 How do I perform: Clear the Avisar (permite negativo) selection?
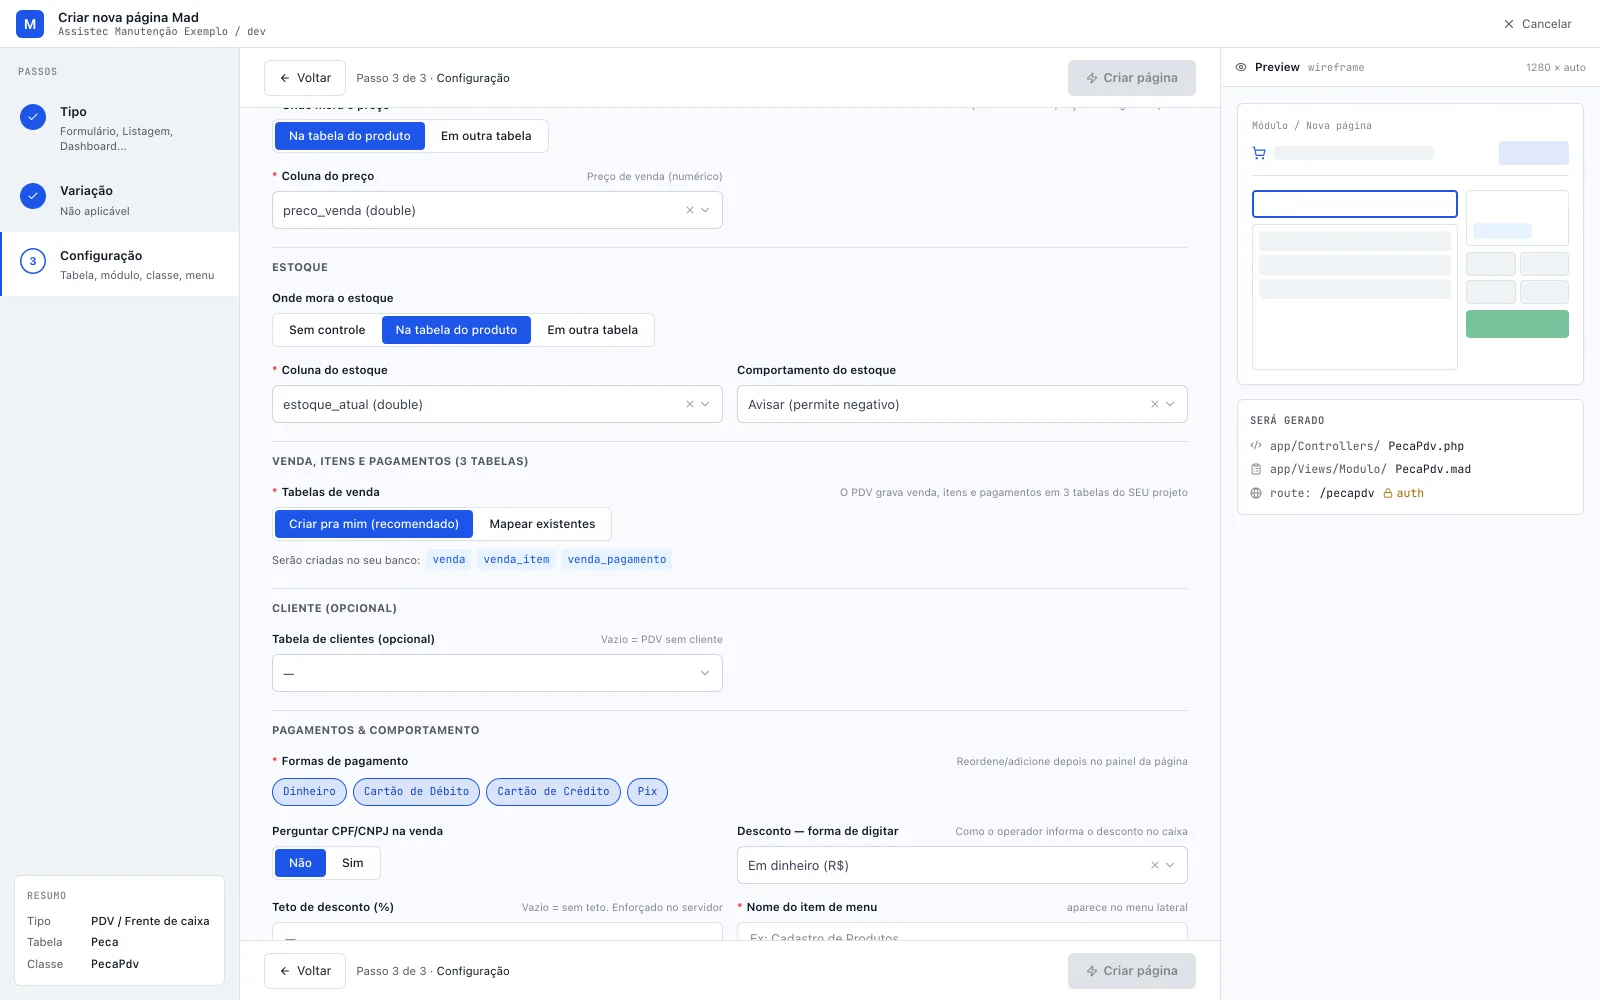point(1154,404)
